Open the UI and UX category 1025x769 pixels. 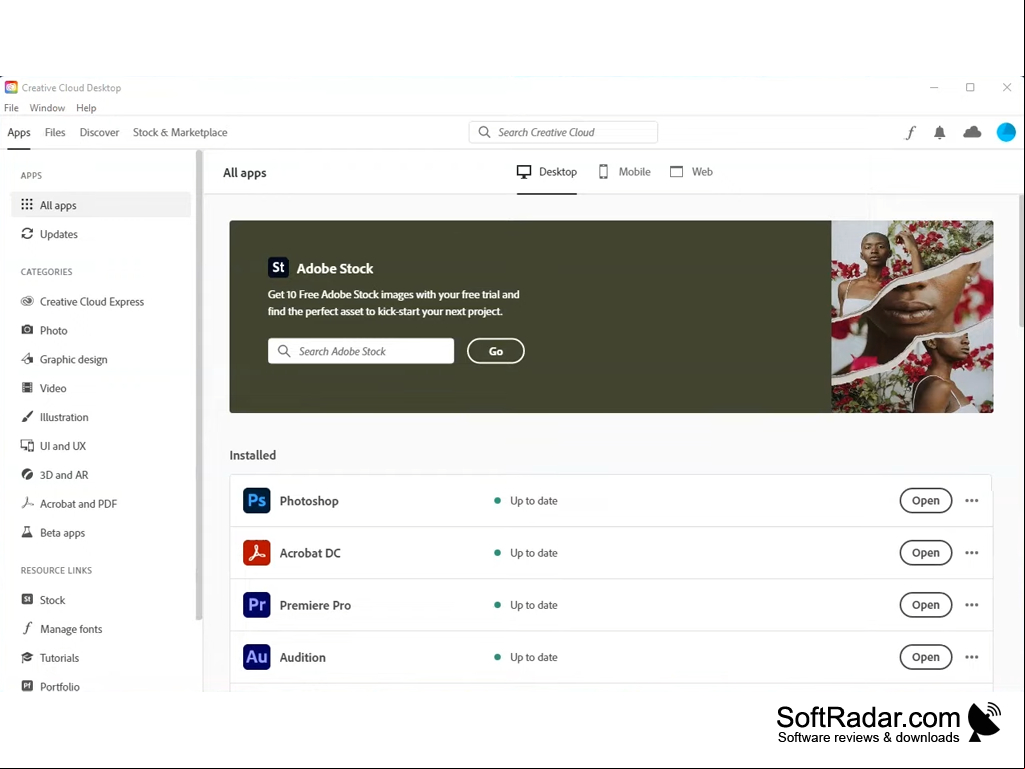[x=101, y=446]
